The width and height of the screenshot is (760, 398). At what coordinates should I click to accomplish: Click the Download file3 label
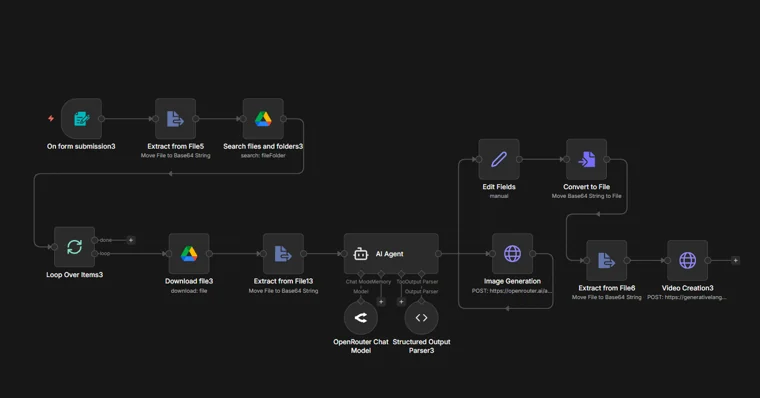(x=189, y=281)
